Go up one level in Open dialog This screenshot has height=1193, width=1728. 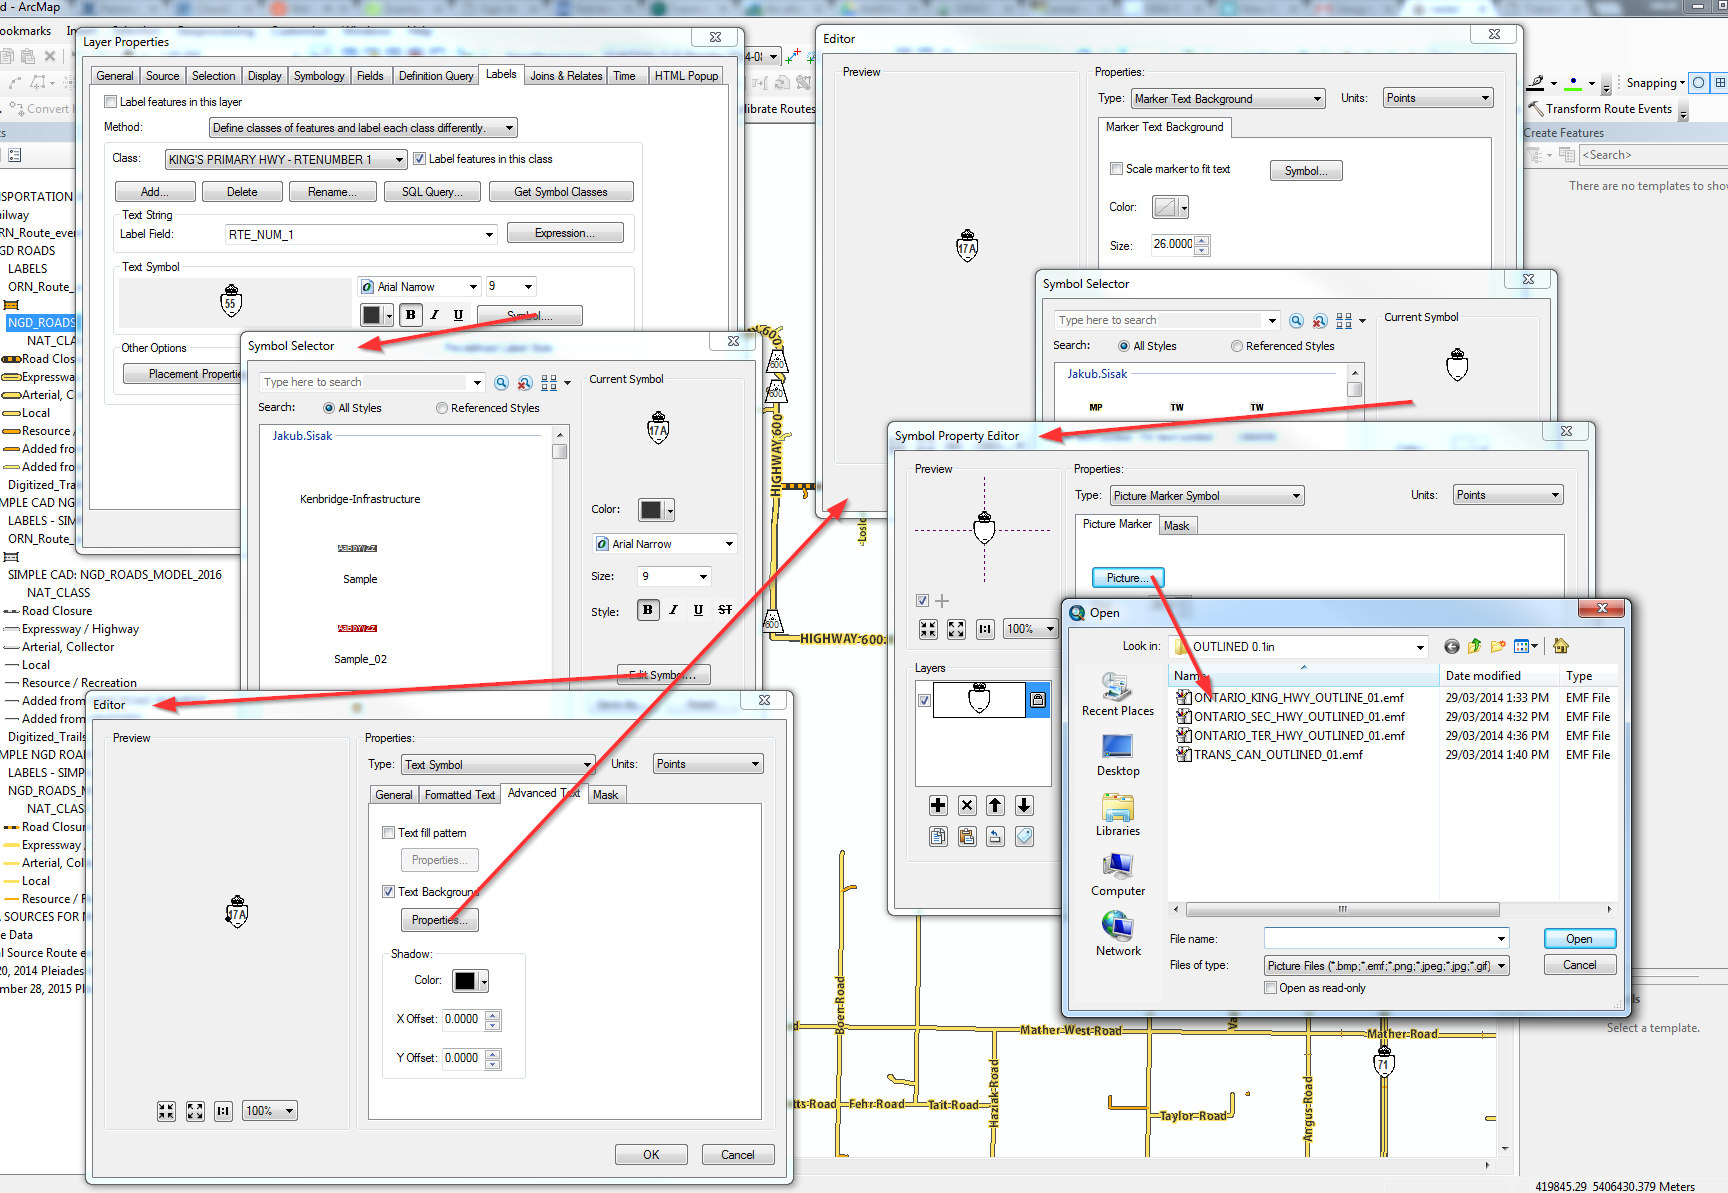1475,647
